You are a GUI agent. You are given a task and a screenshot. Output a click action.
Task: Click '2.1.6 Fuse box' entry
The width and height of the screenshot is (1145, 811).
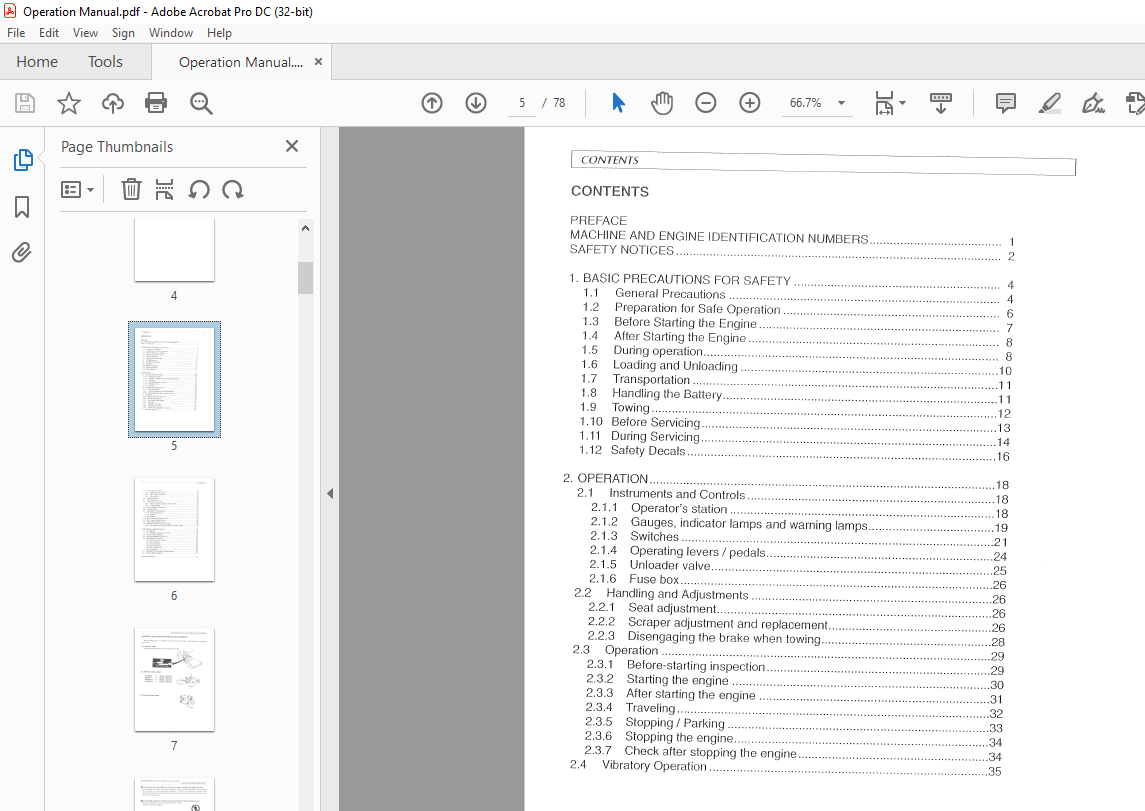click(x=797, y=581)
